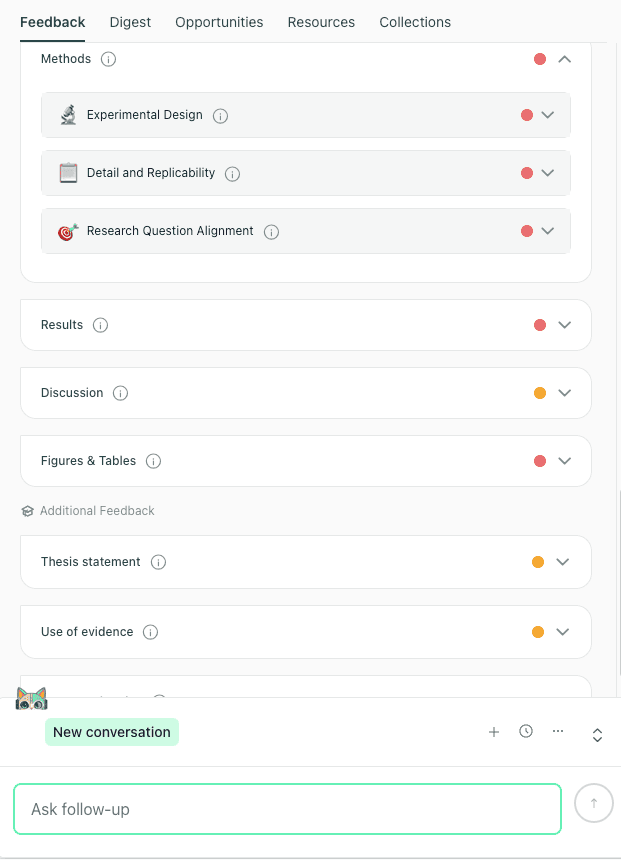
Task: Select the clipboard icon for Detail and Replicability
Action: tap(67, 172)
